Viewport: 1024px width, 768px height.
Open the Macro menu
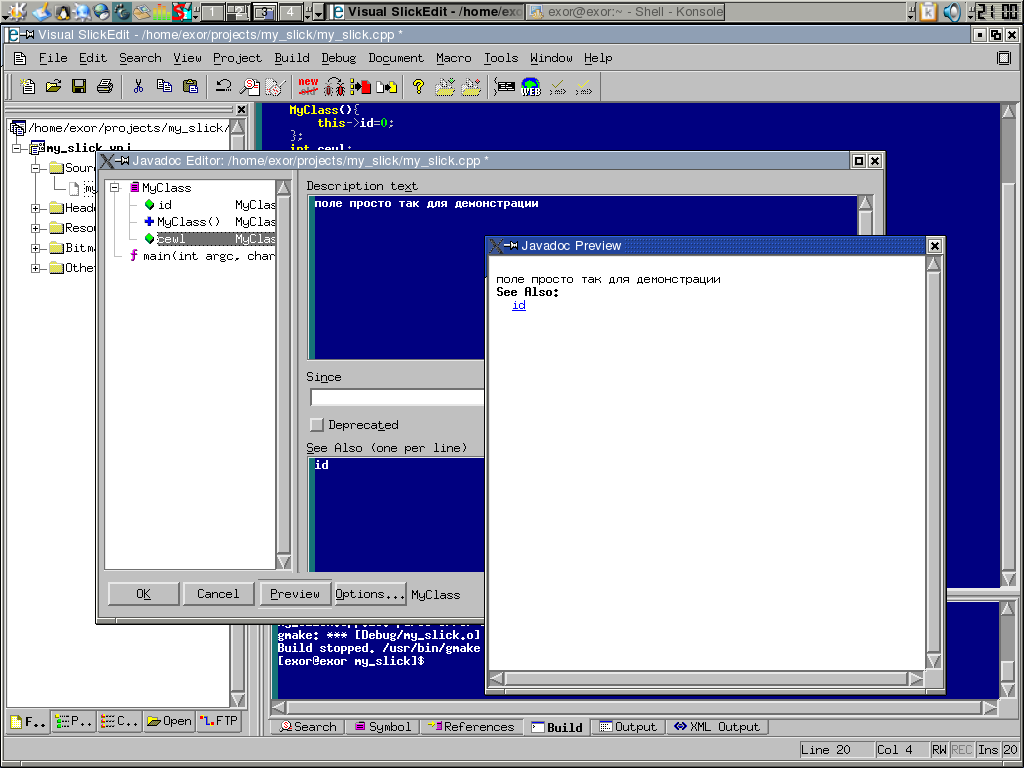[454, 58]
